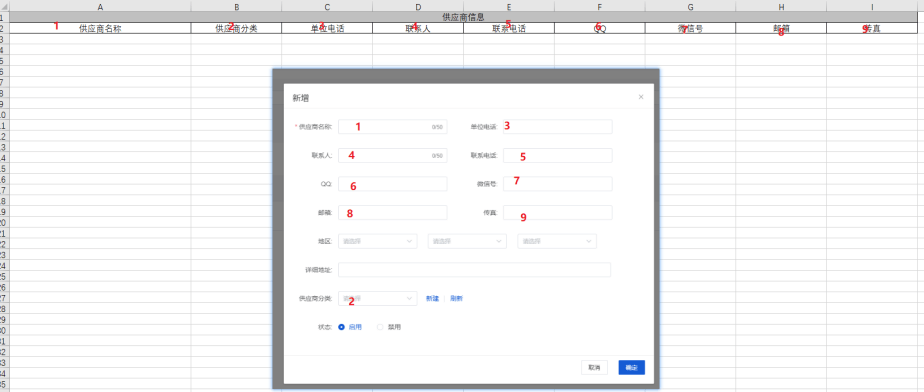Viewport: 924px width, 392px height.
Task: Select spreadsheet column header C
Action: [x=327, y=6]
